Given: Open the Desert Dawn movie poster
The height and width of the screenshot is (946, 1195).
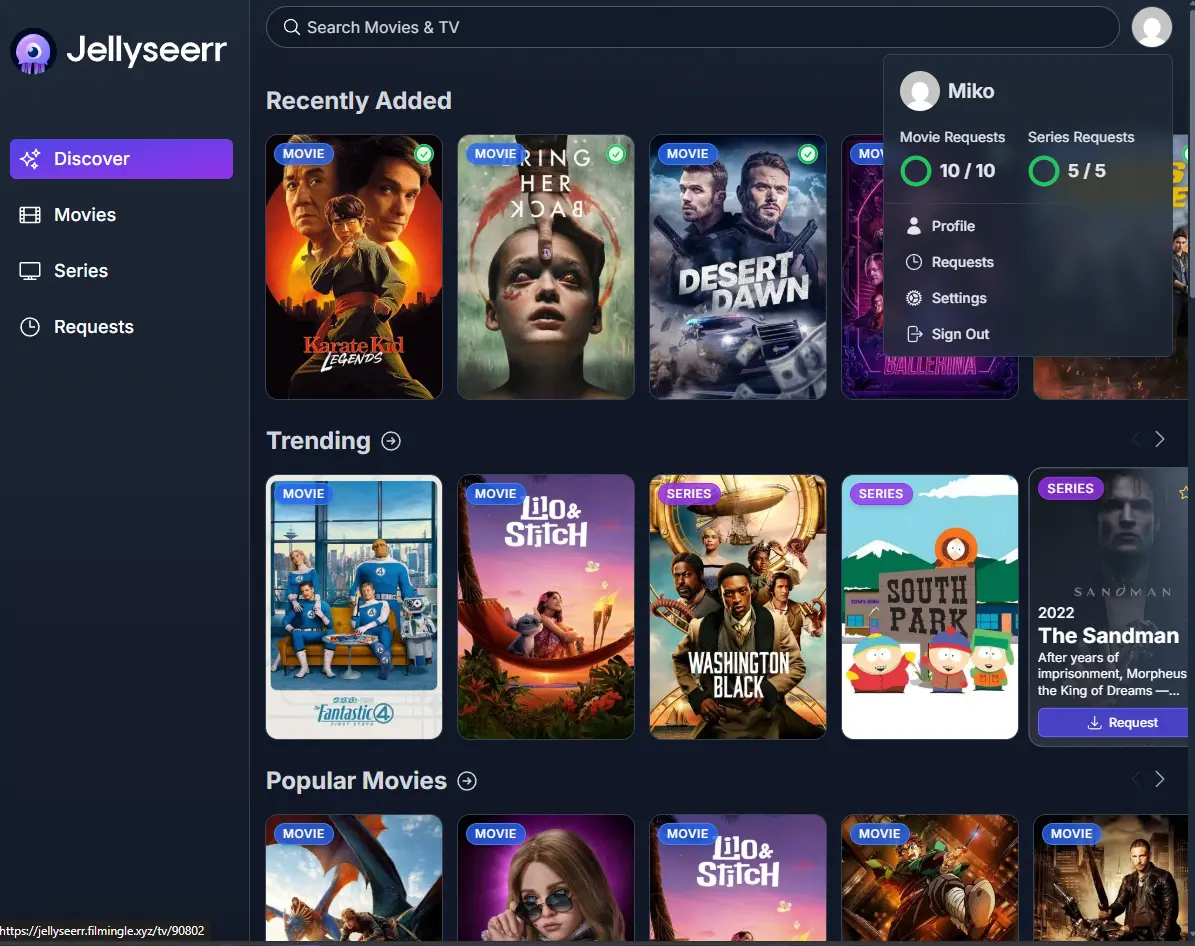Looking at the screenshot, I should (738, 267).
